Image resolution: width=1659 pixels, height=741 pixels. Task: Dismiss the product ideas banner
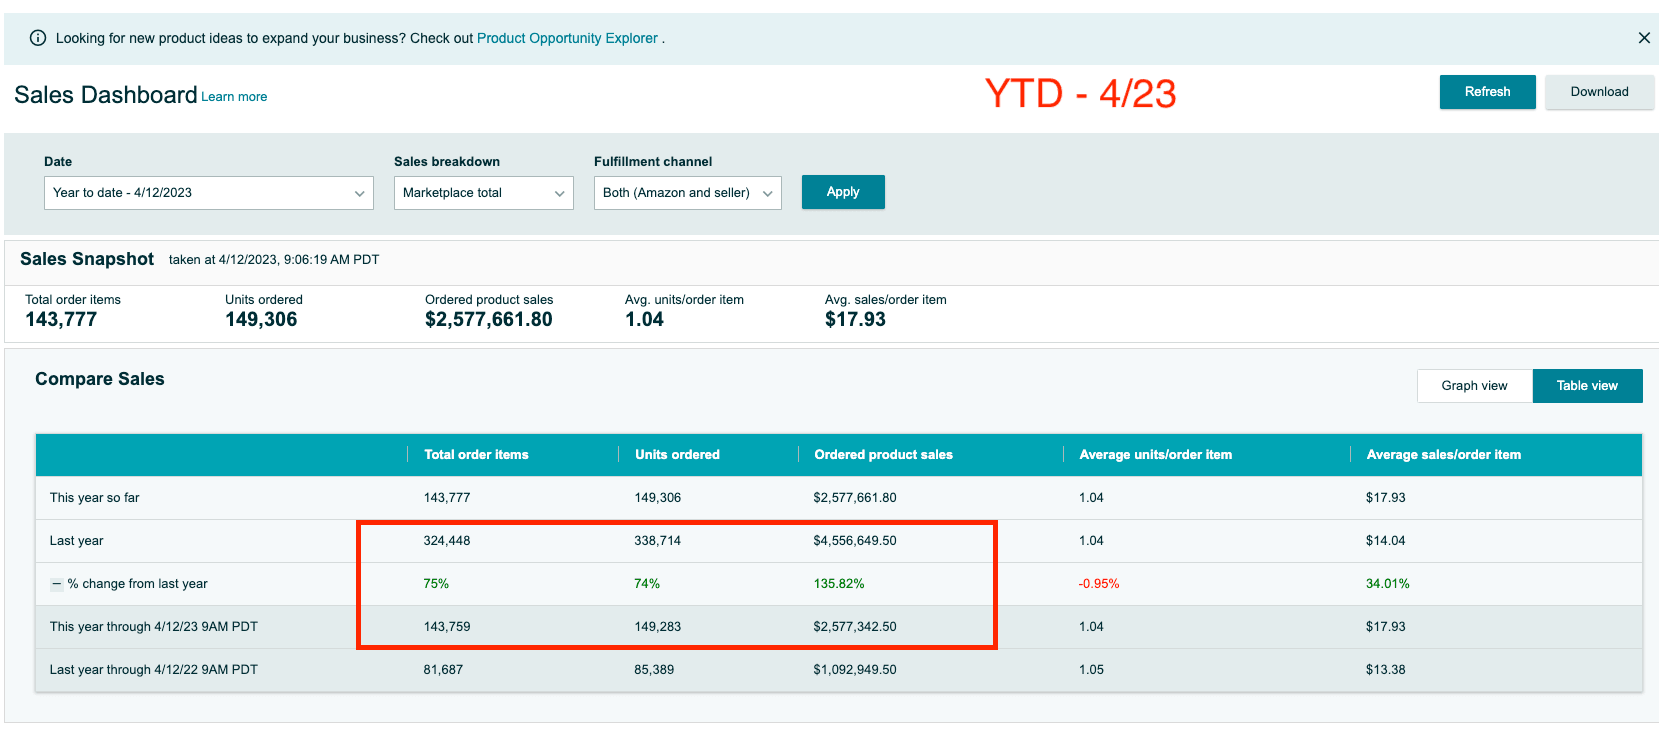[x=1644, y=38]
